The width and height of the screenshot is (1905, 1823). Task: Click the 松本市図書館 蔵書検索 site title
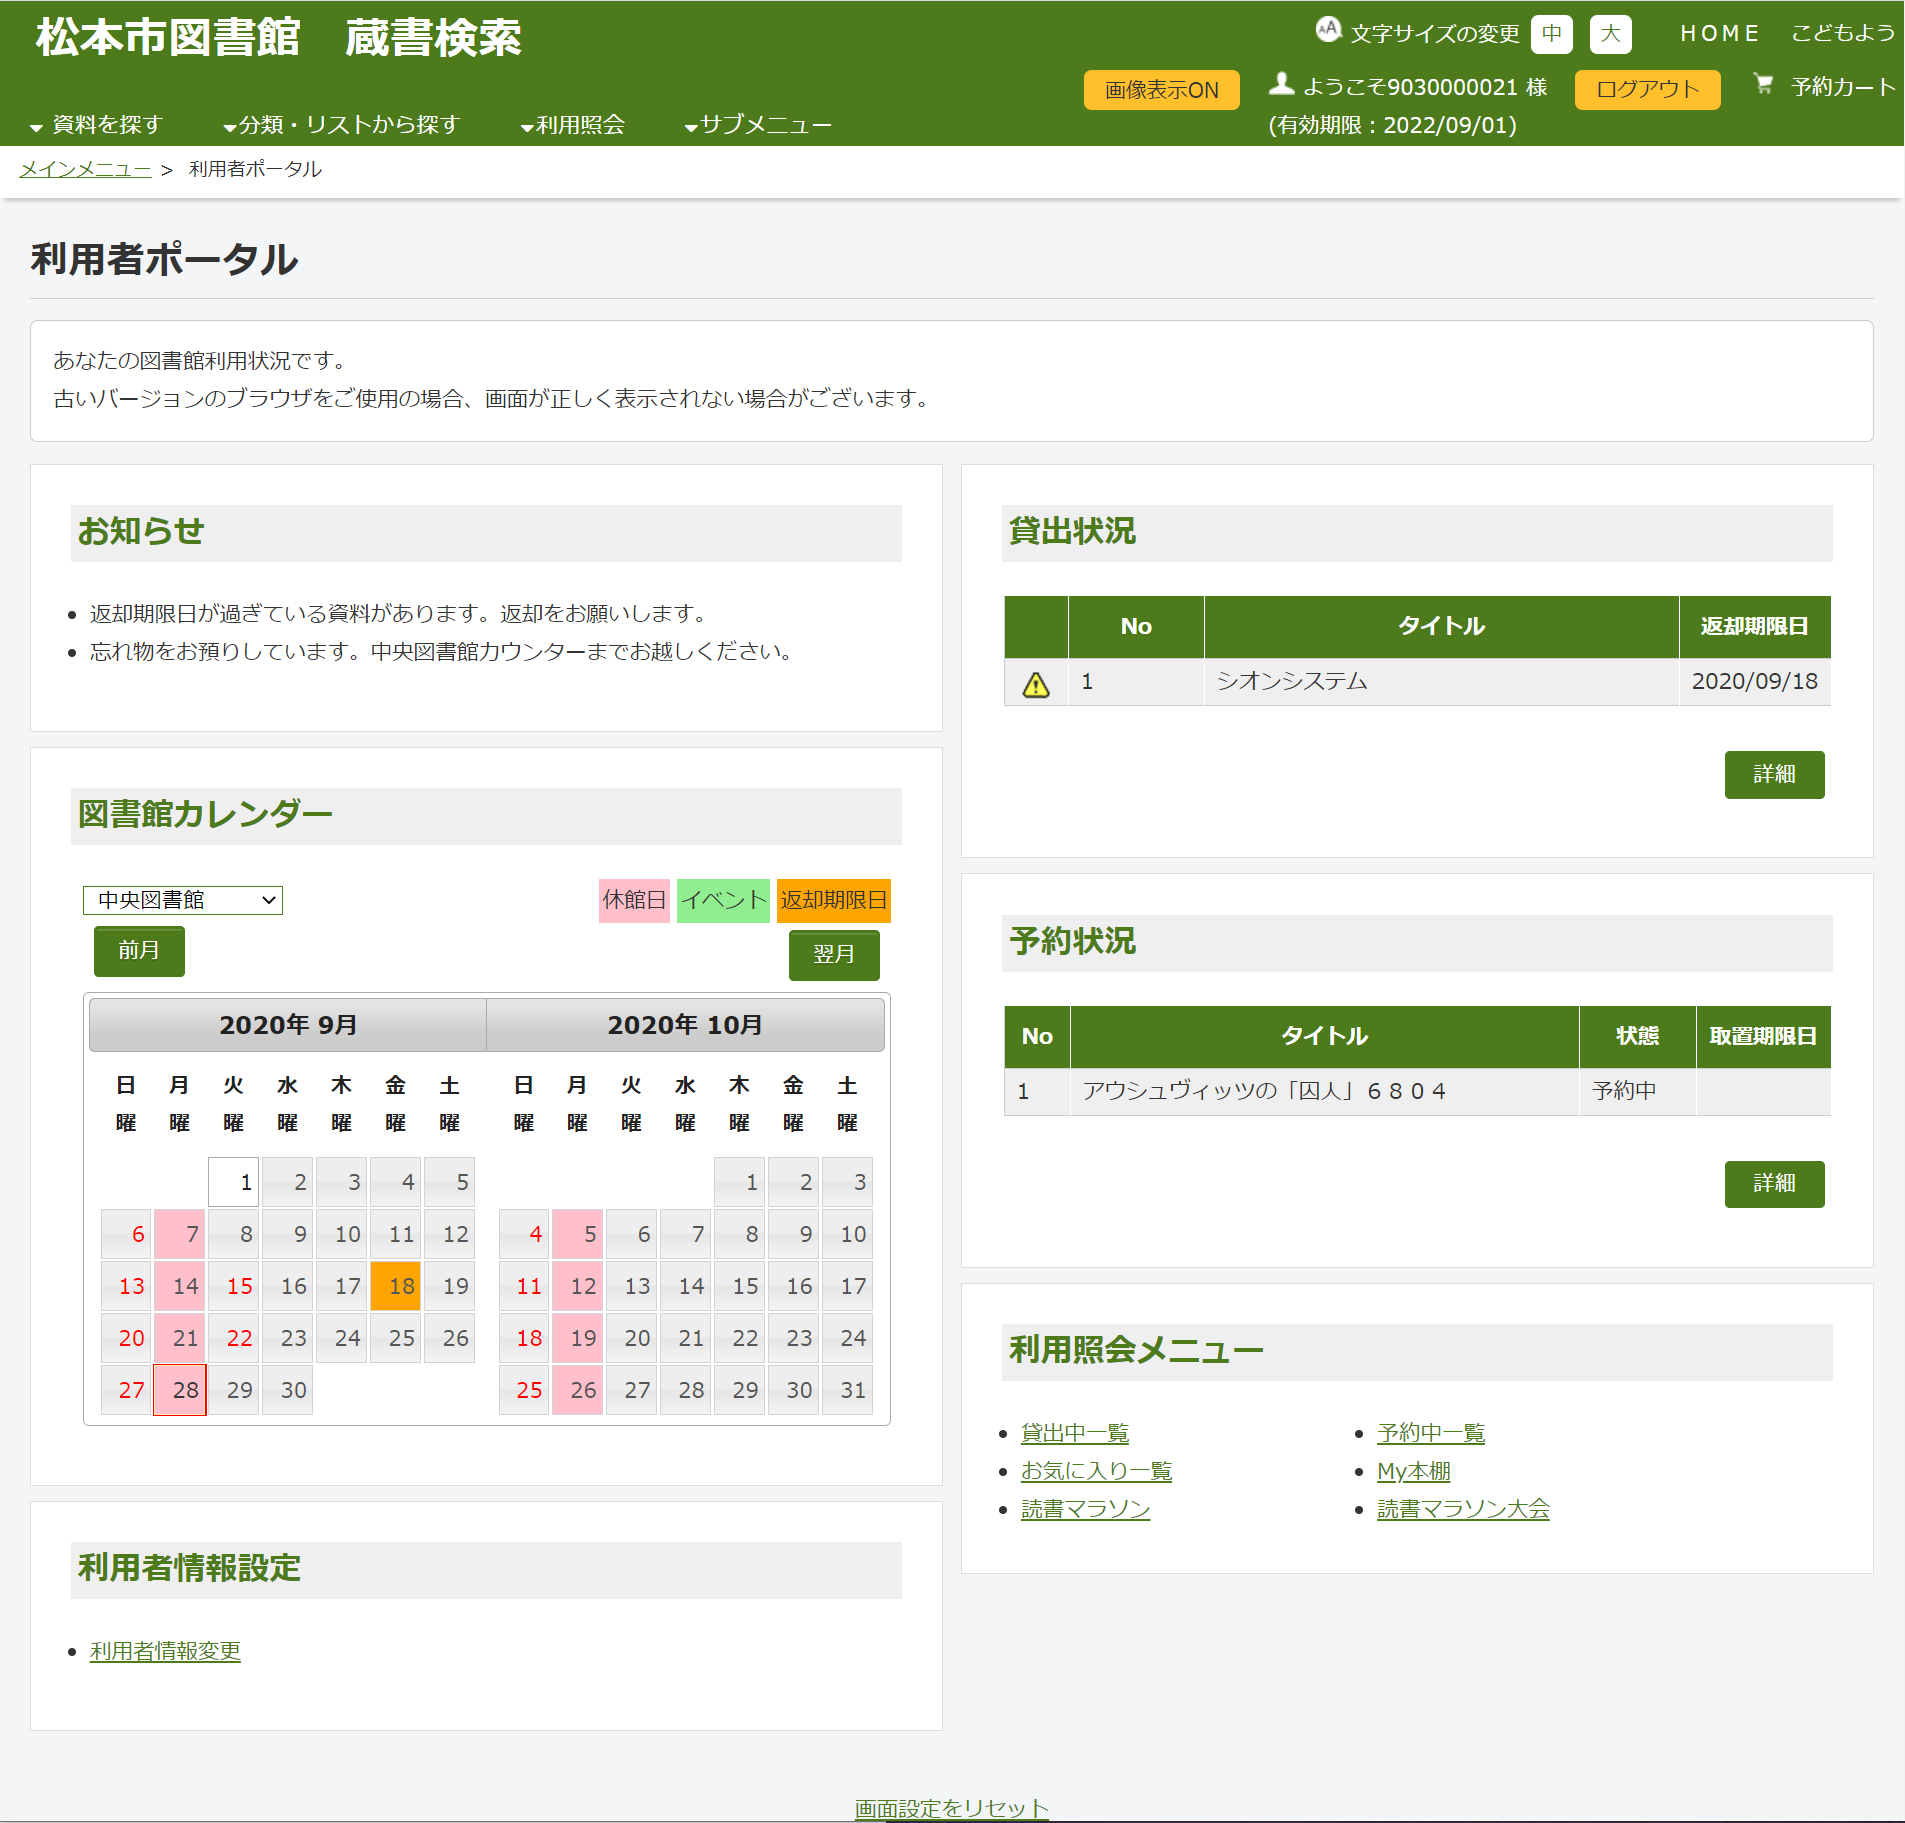point(278,38)
